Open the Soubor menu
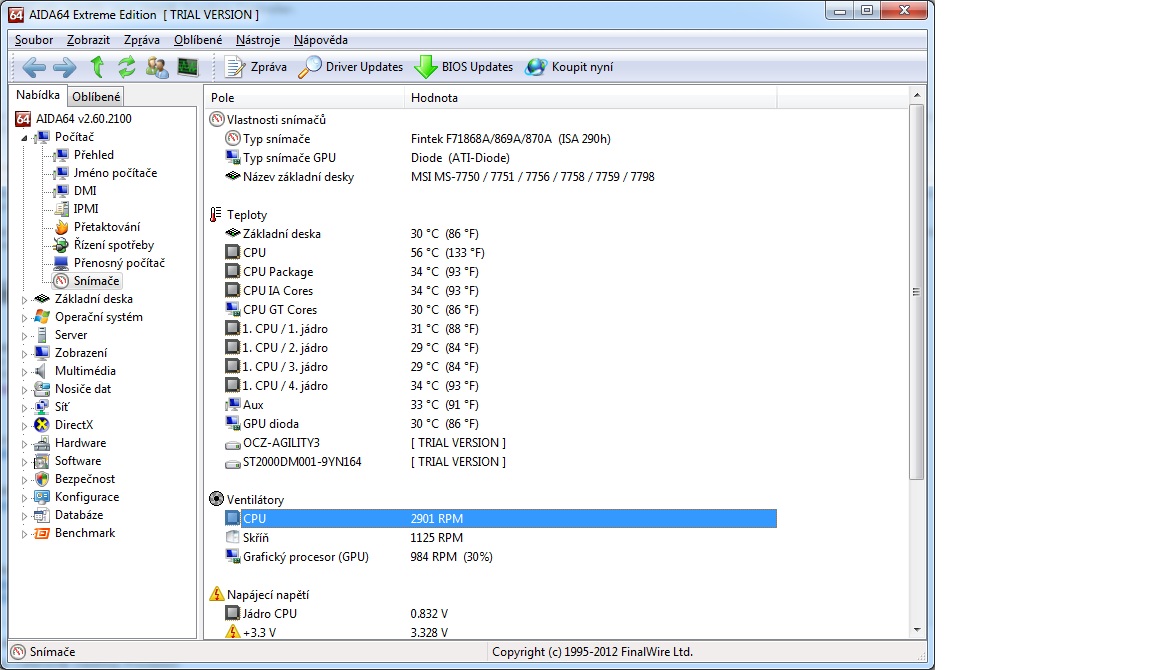 point(34,40)
